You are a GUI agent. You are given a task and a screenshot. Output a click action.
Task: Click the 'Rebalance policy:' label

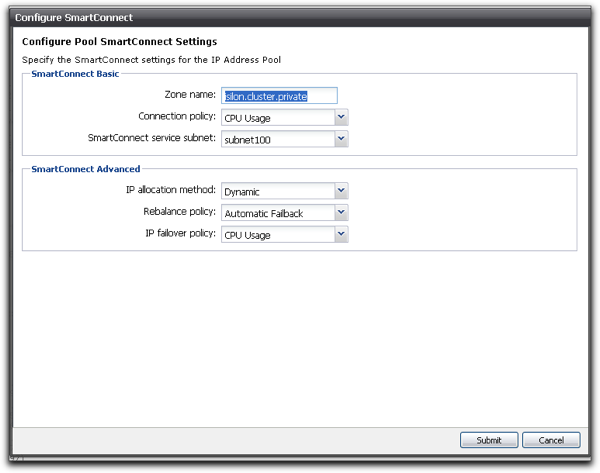(179, 212)
